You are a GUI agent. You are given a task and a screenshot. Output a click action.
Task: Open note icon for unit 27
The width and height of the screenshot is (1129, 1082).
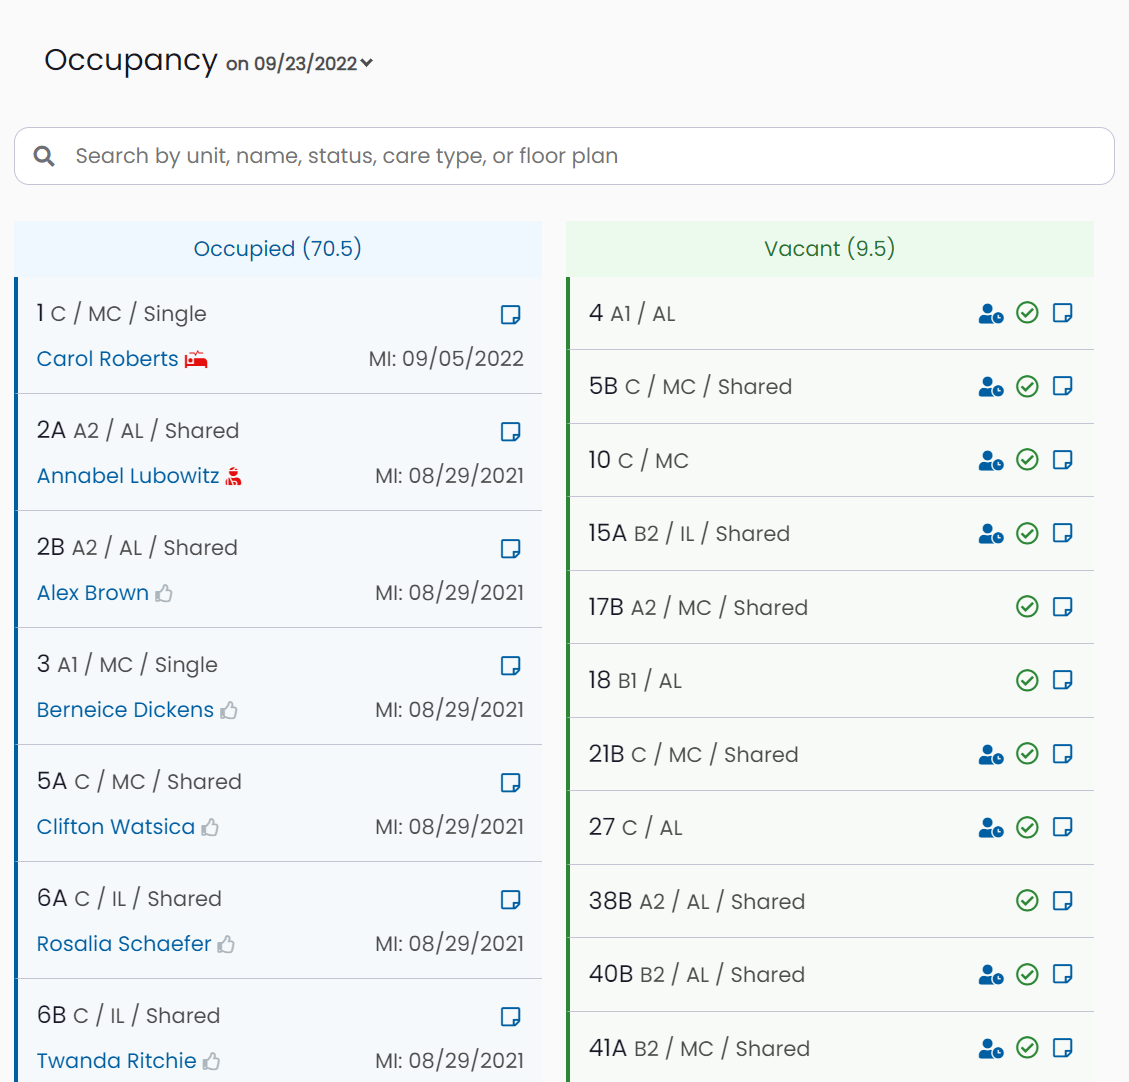point(1063,827)
